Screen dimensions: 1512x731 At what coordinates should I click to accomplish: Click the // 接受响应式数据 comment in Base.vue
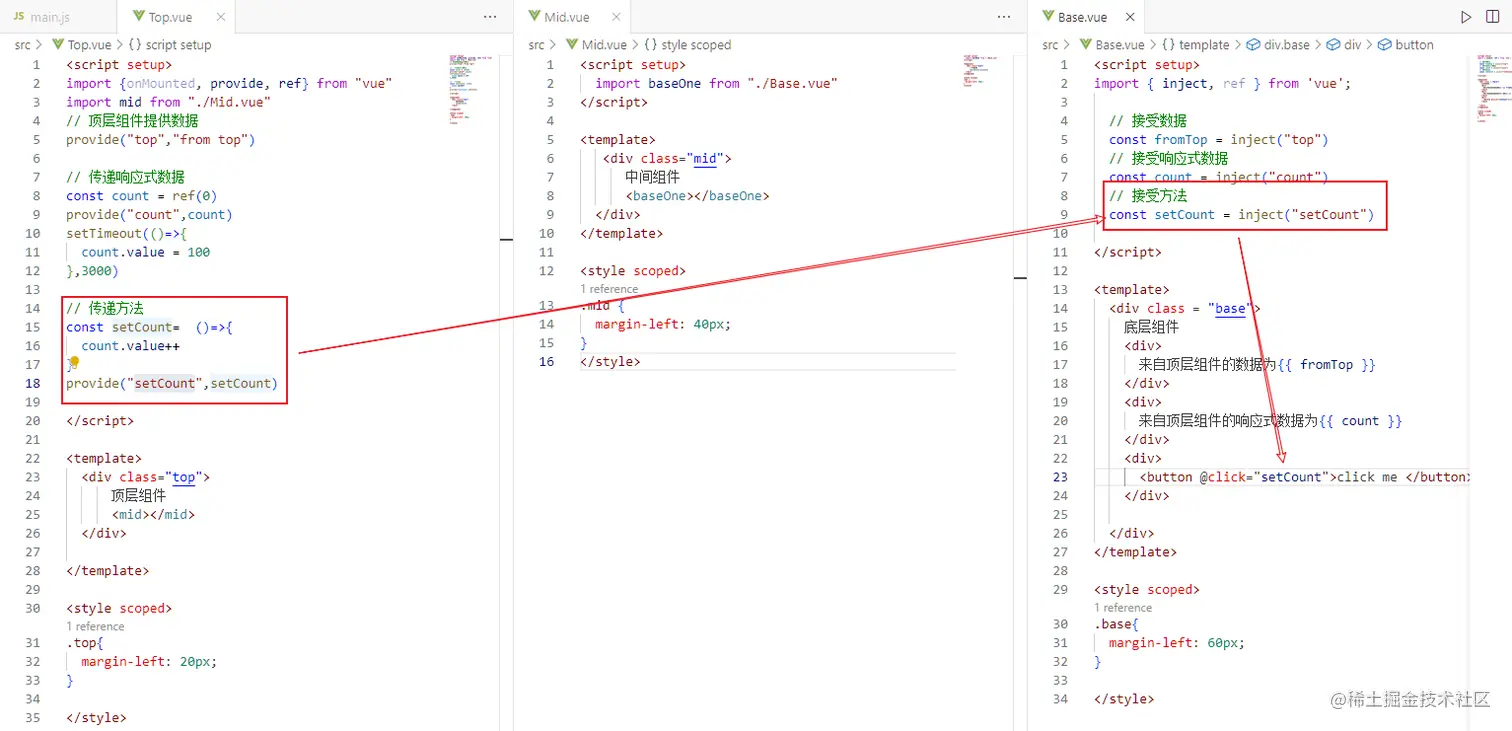pyautogui.click(x=1168, y=158)
